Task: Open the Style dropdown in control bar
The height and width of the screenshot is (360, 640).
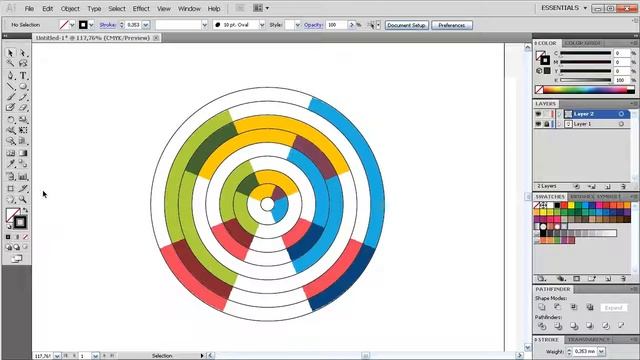Action: pyautogui.click(x=297, y=25)
